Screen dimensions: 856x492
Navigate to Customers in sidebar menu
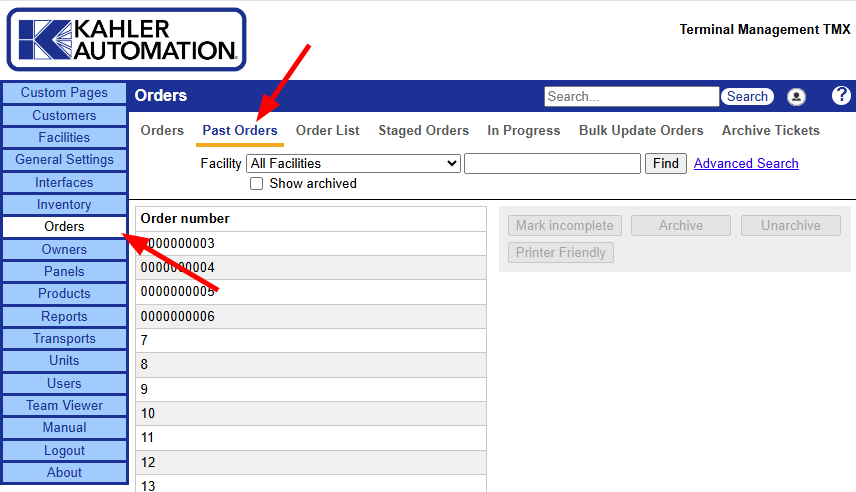coord(64,115)
